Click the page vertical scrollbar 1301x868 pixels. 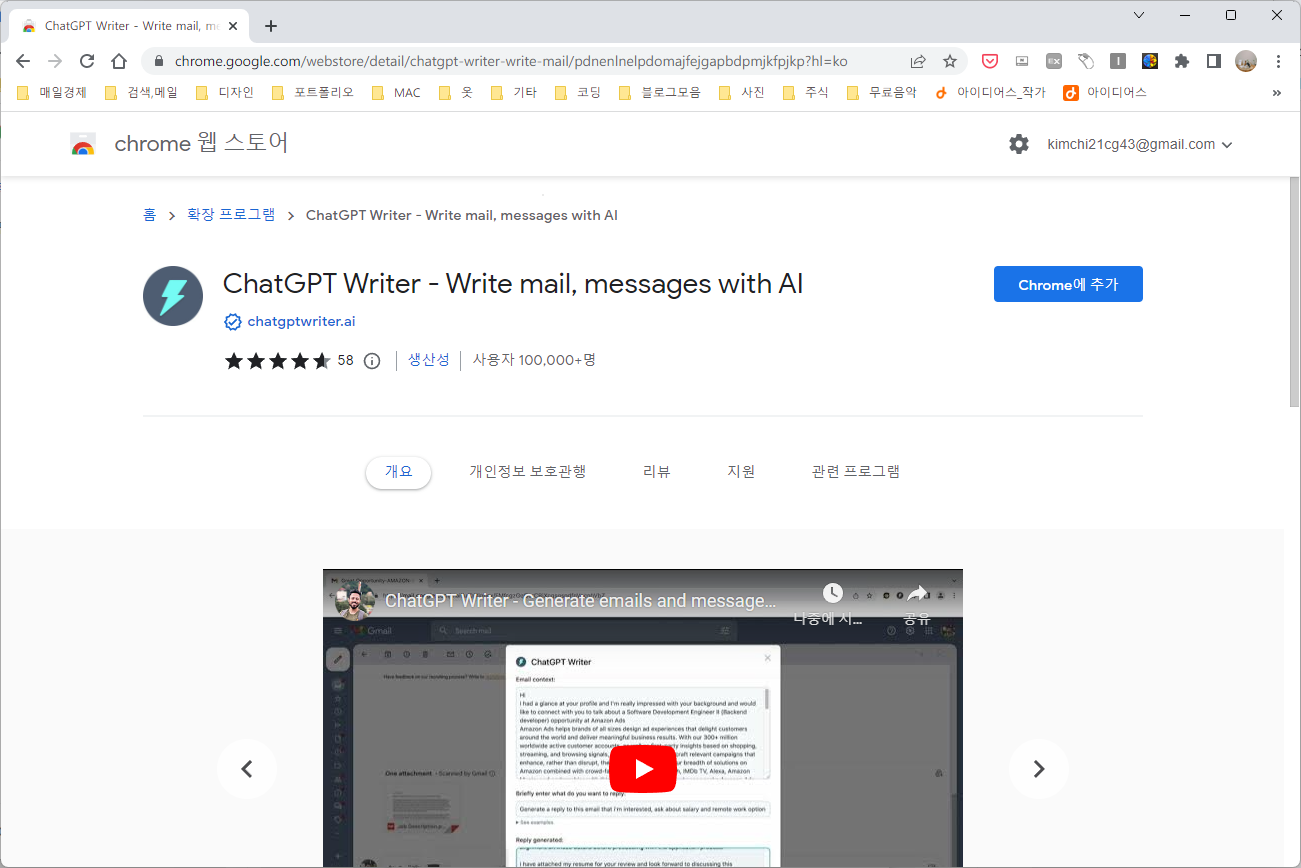pyautogui.click(x=1293, y=292)
